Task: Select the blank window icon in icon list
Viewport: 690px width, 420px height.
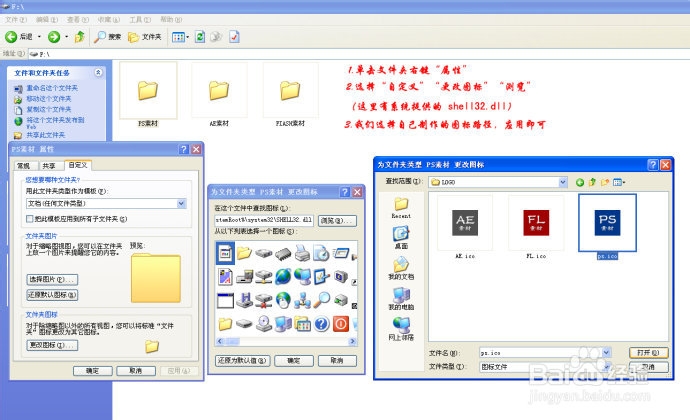Action: tap(225, 300)
